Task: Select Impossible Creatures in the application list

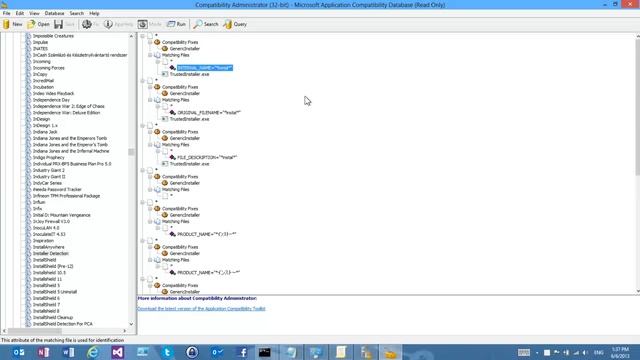Action: click(x=53, y=36)
